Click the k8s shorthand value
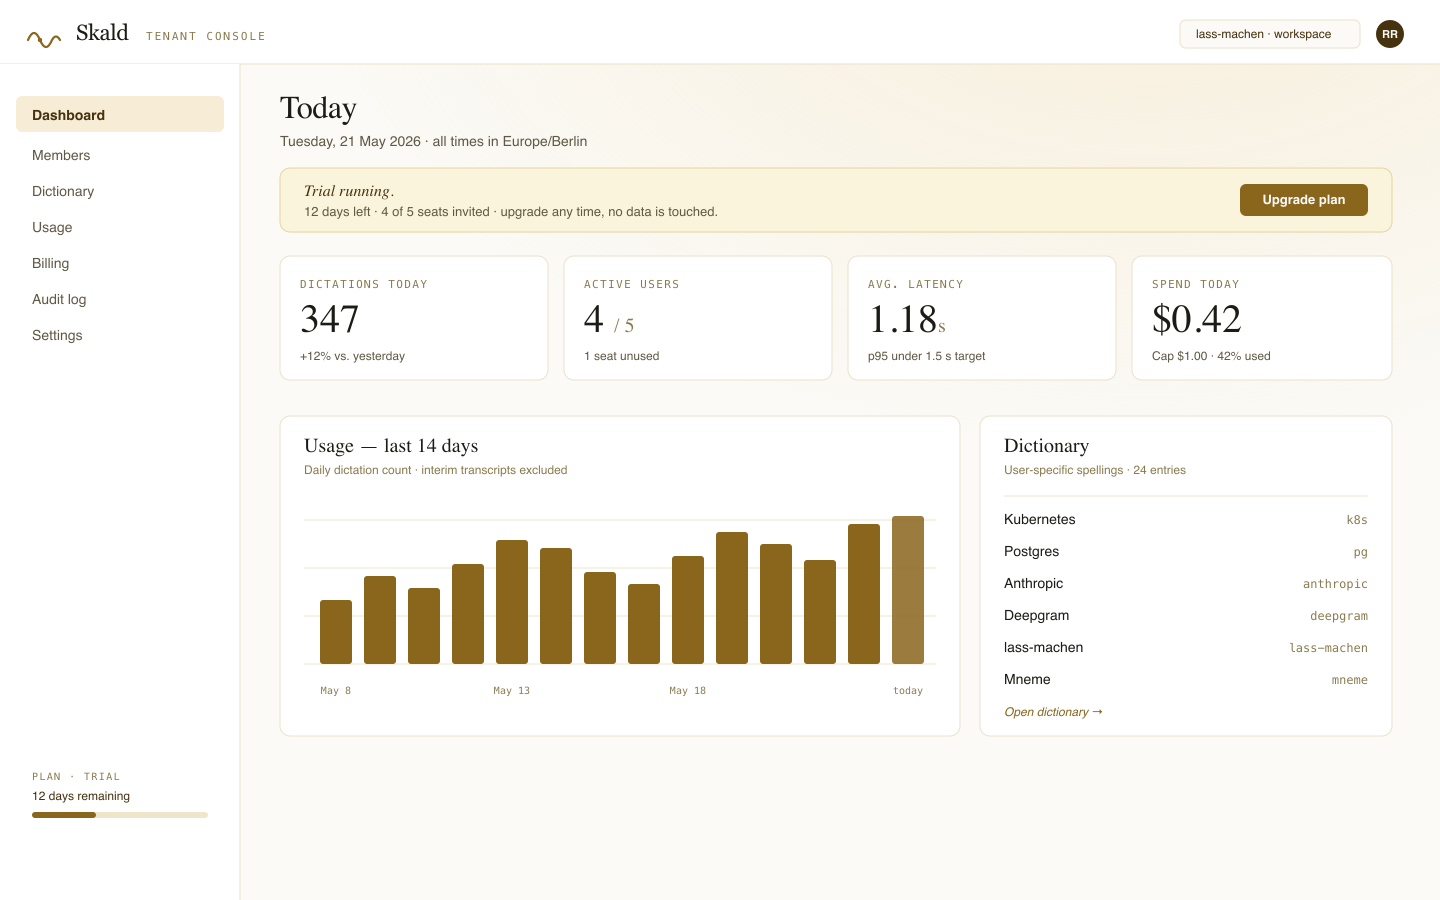This screenshot has height=900, width=1440. pos(1357,520)
